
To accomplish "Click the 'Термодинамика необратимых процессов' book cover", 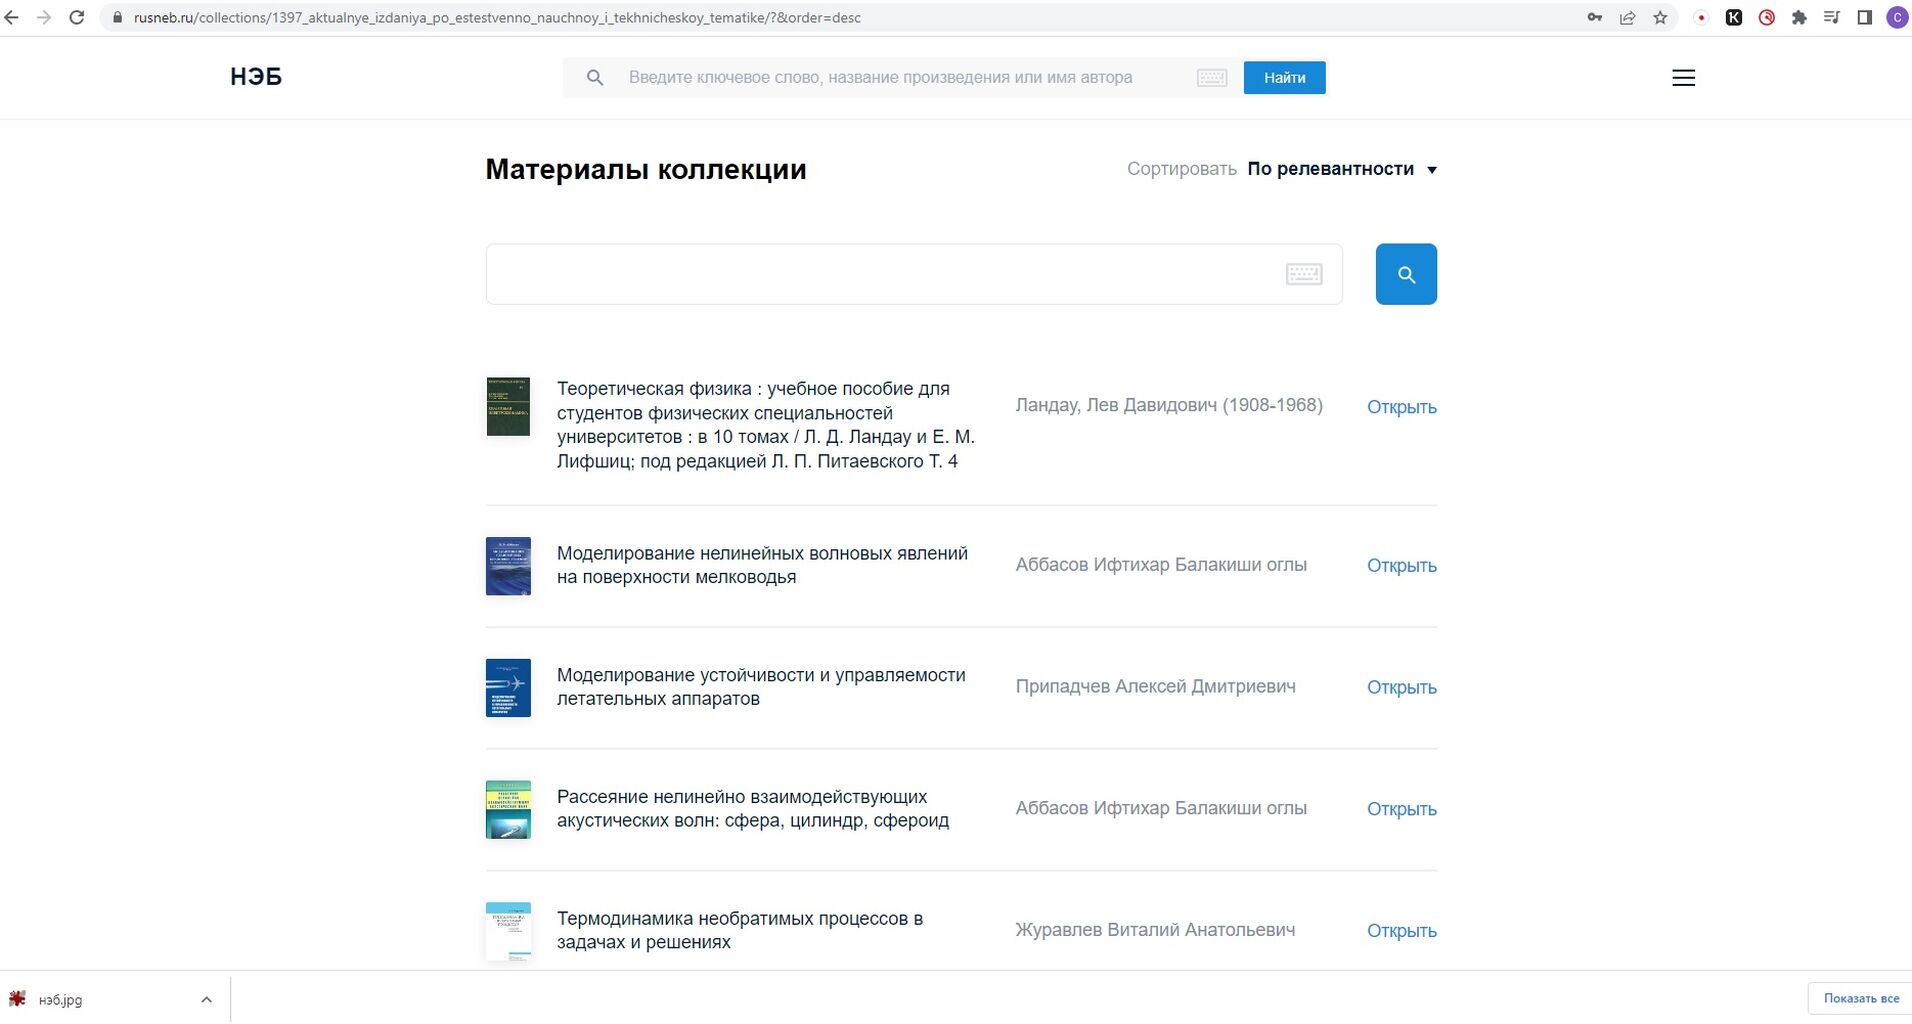I will click(508, 931).
